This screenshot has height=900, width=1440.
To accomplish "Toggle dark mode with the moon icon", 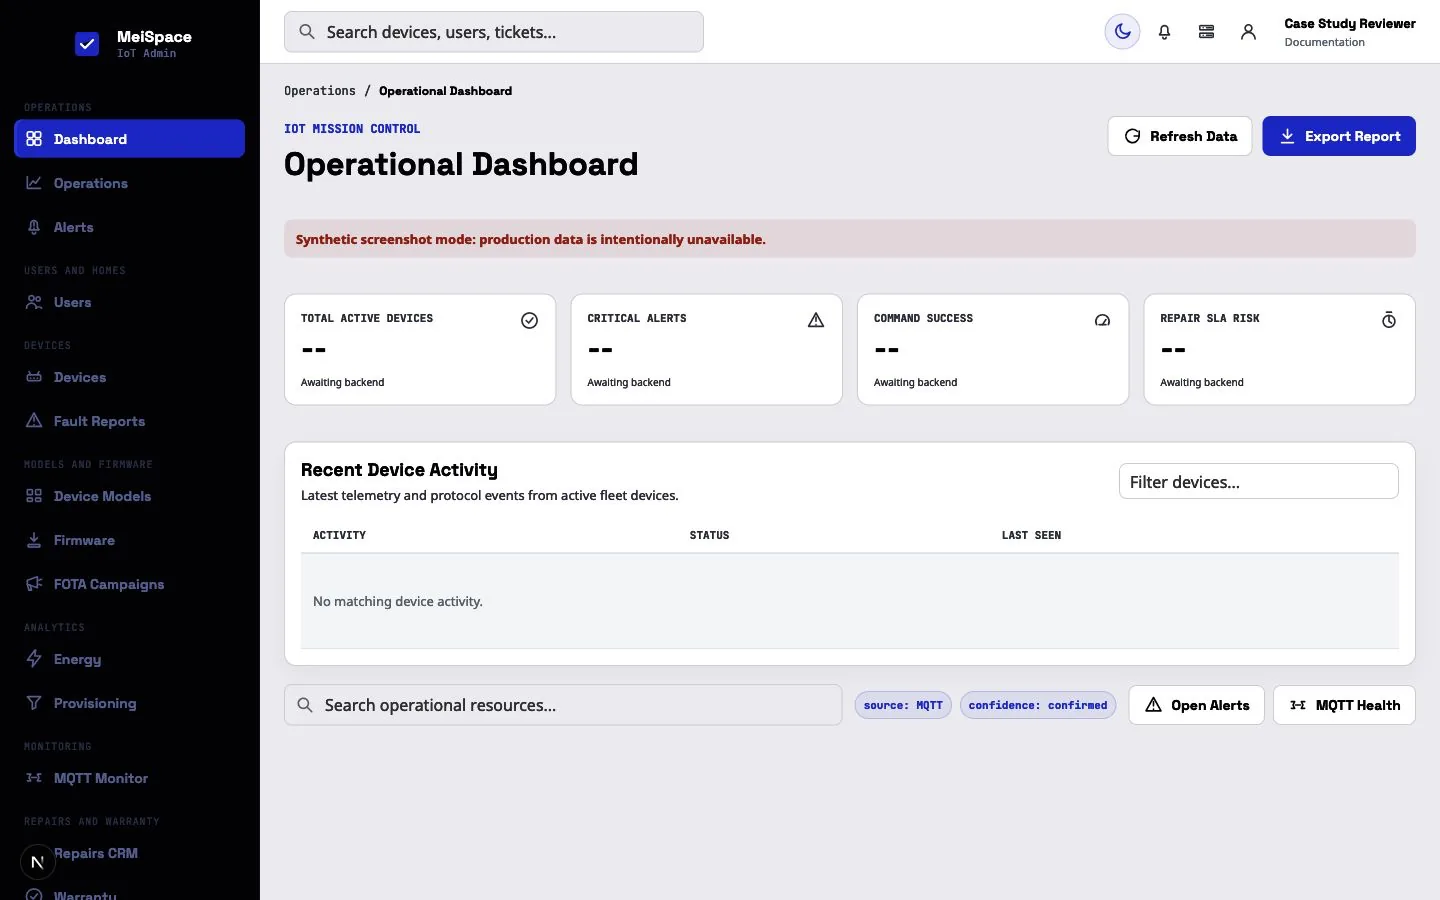I will (x=1122, y=32).
